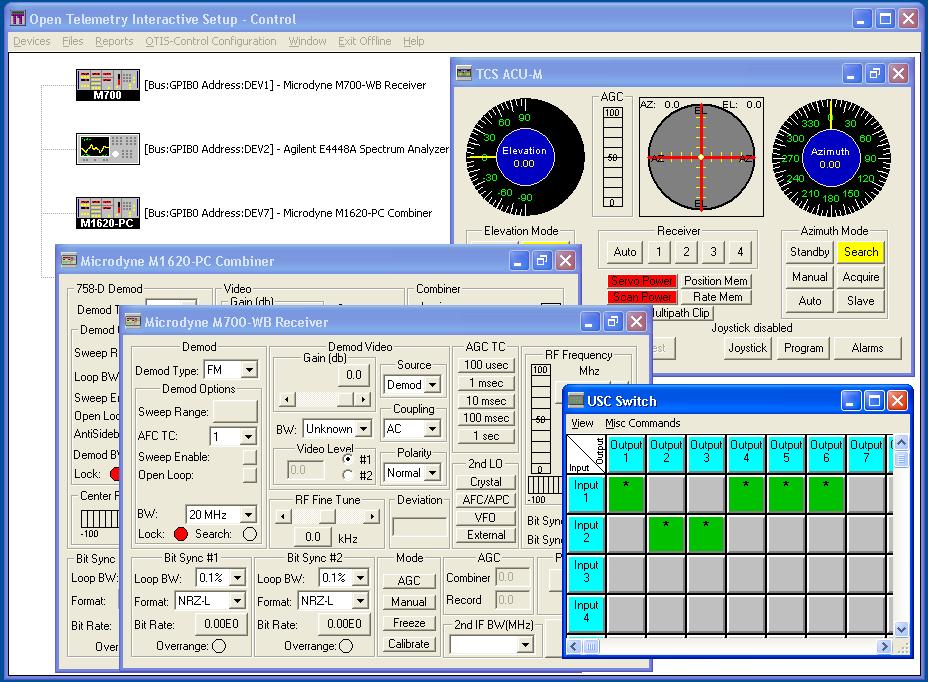Screen dimensions: 928x682
Task: Open the Agilent E4448A Spectrum Analyzer device icon
Action: coord(108,149)
